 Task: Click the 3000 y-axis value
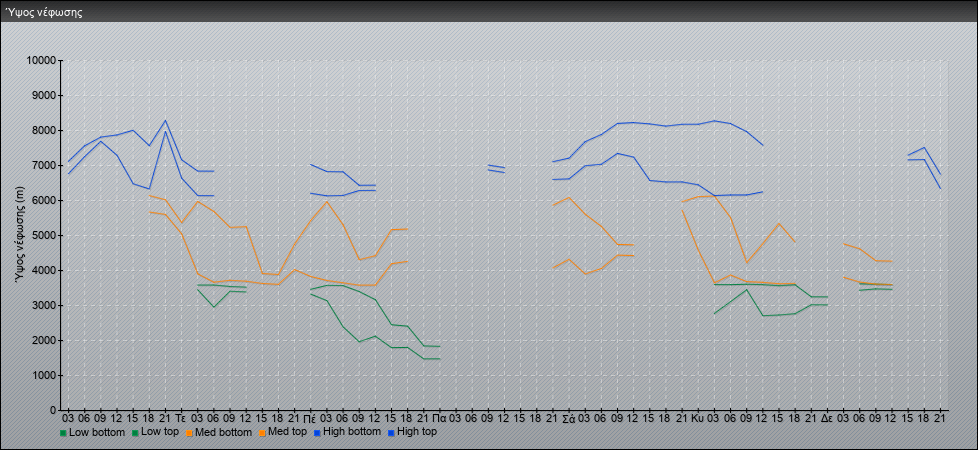click(44, 305)
